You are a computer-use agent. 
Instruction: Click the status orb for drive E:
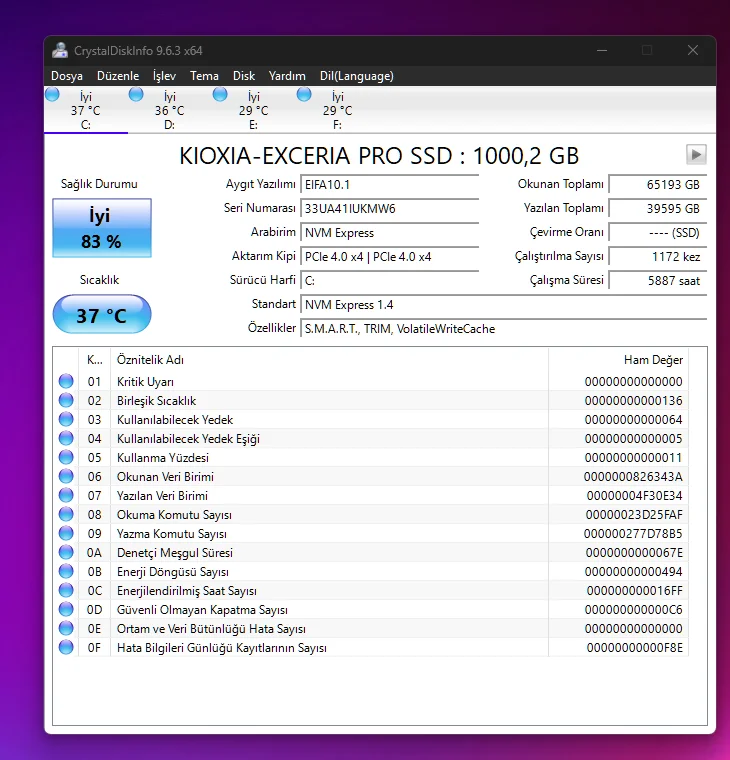220,94
